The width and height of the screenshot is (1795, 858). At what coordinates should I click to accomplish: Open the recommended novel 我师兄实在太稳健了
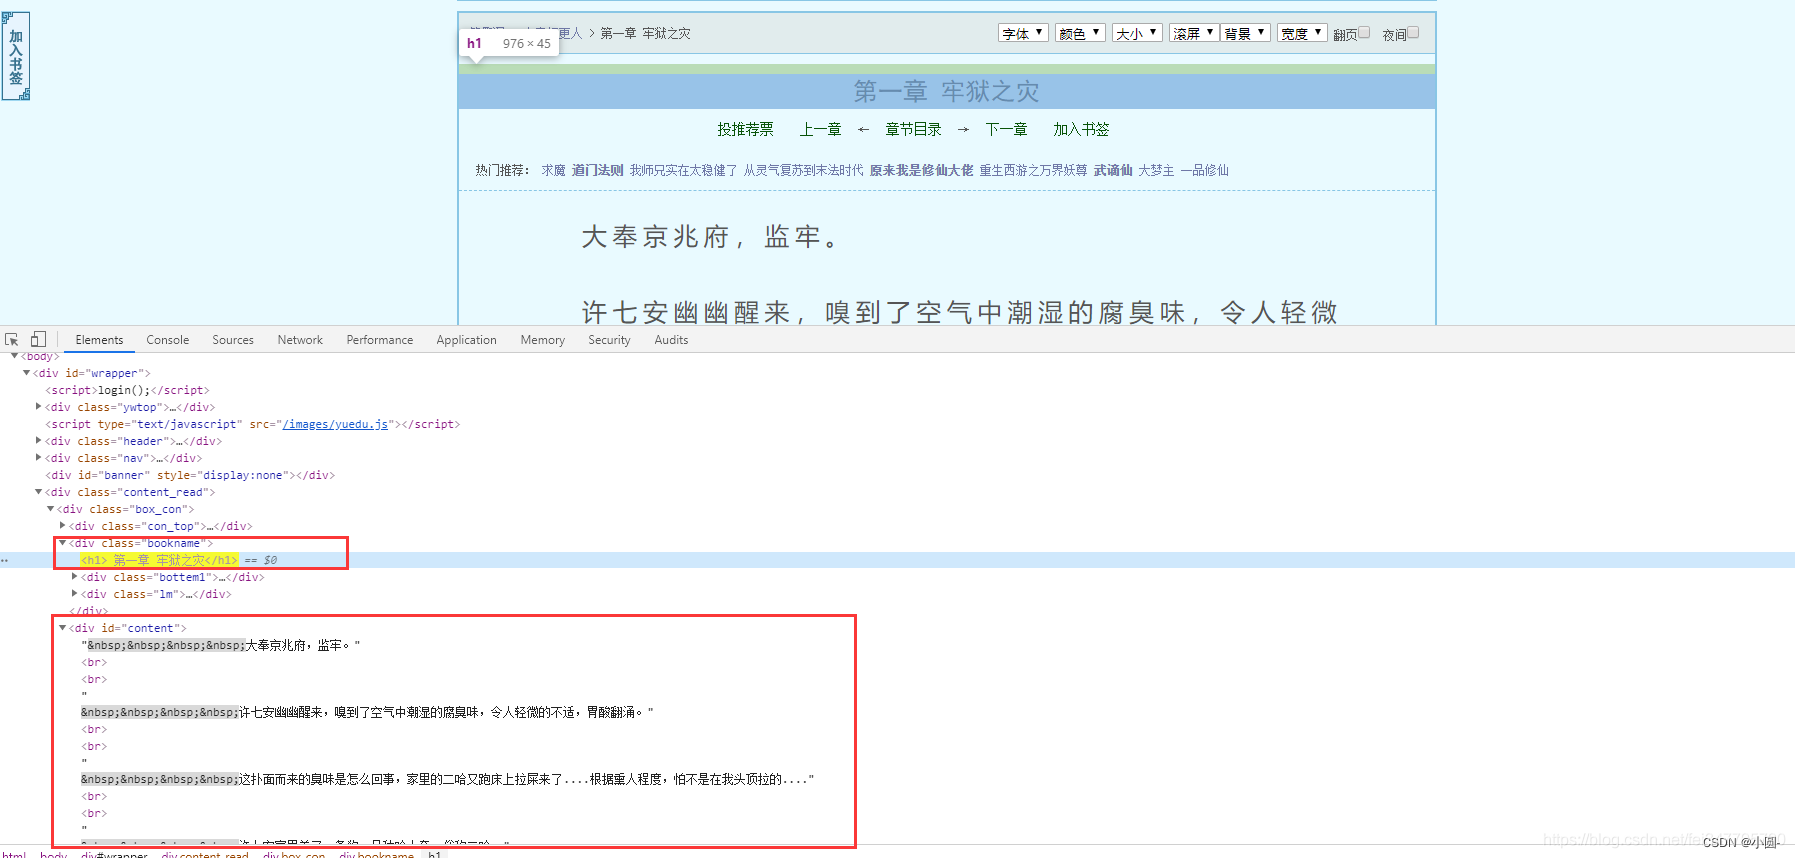[683, 170]
